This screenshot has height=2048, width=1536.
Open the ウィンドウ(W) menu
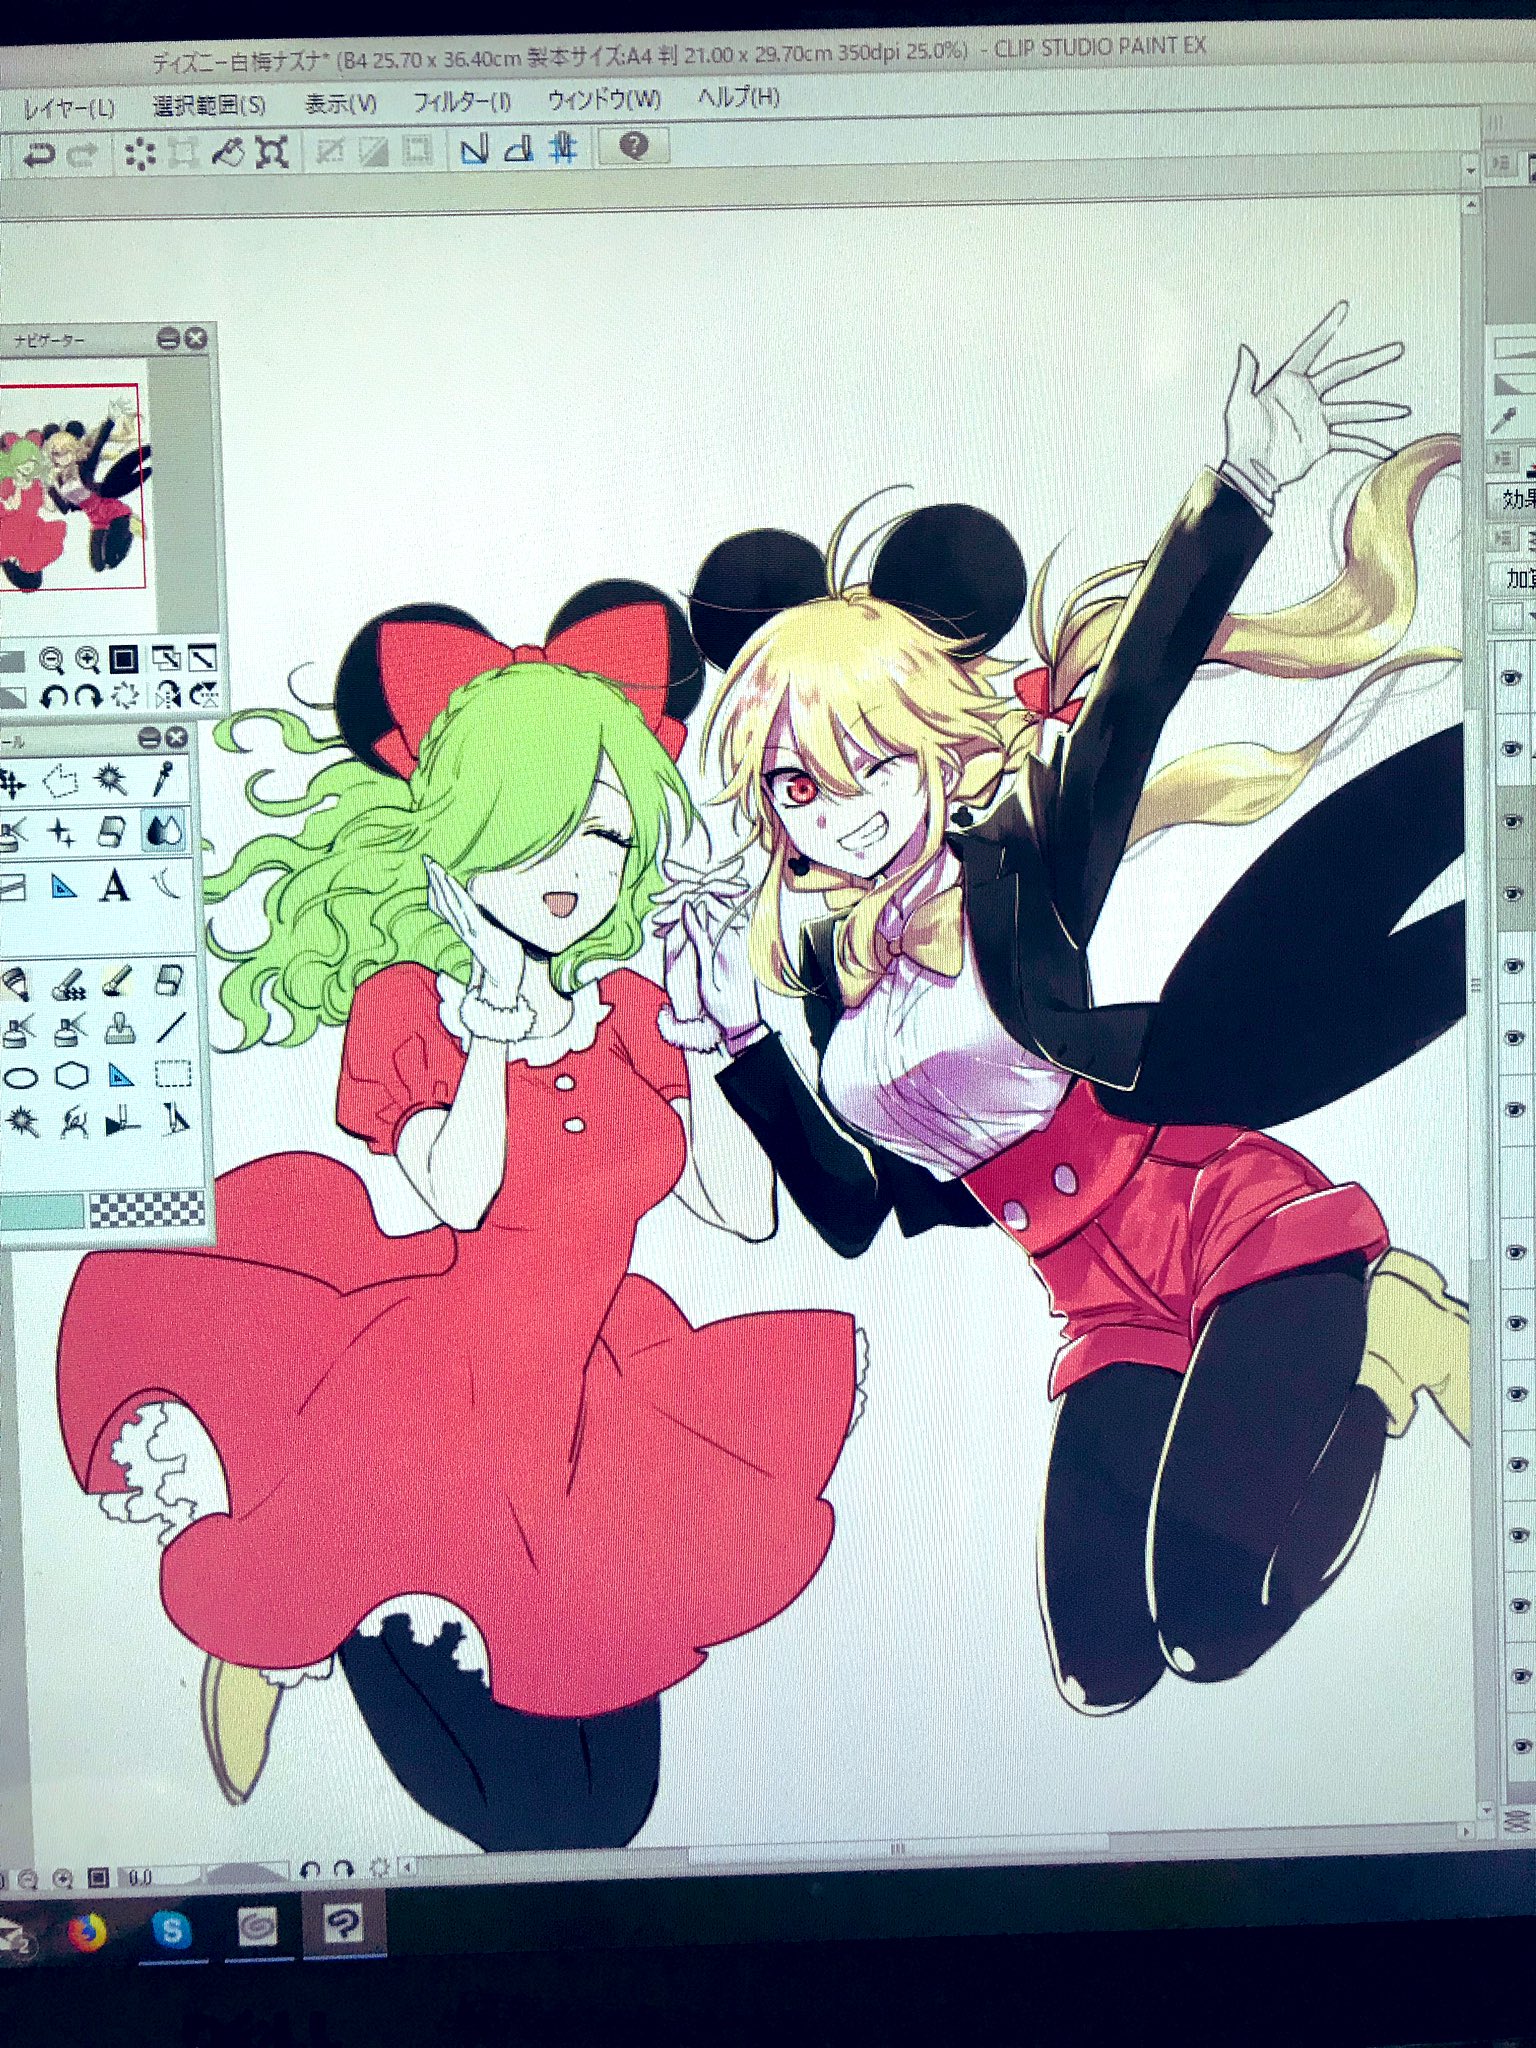click(604, 99)
